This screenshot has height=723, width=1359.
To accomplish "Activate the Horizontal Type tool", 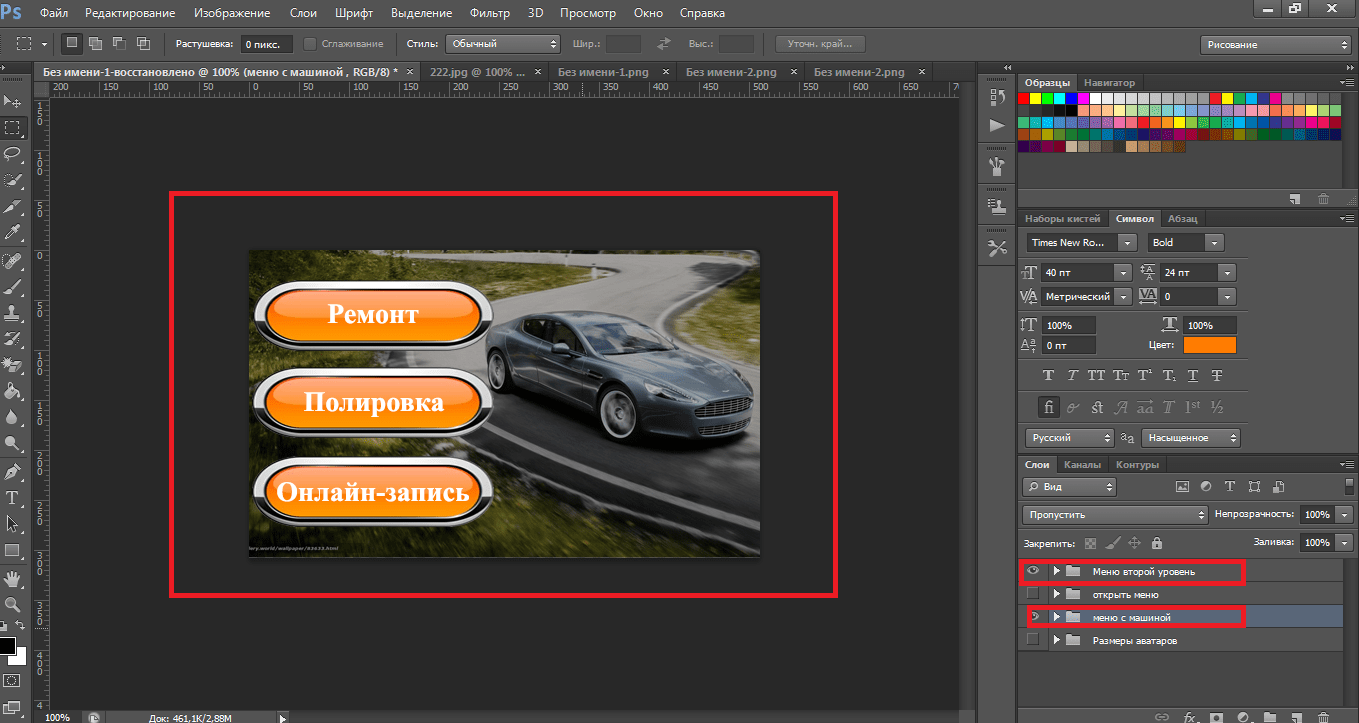I will pyautogui.click(x=13, y=497).
